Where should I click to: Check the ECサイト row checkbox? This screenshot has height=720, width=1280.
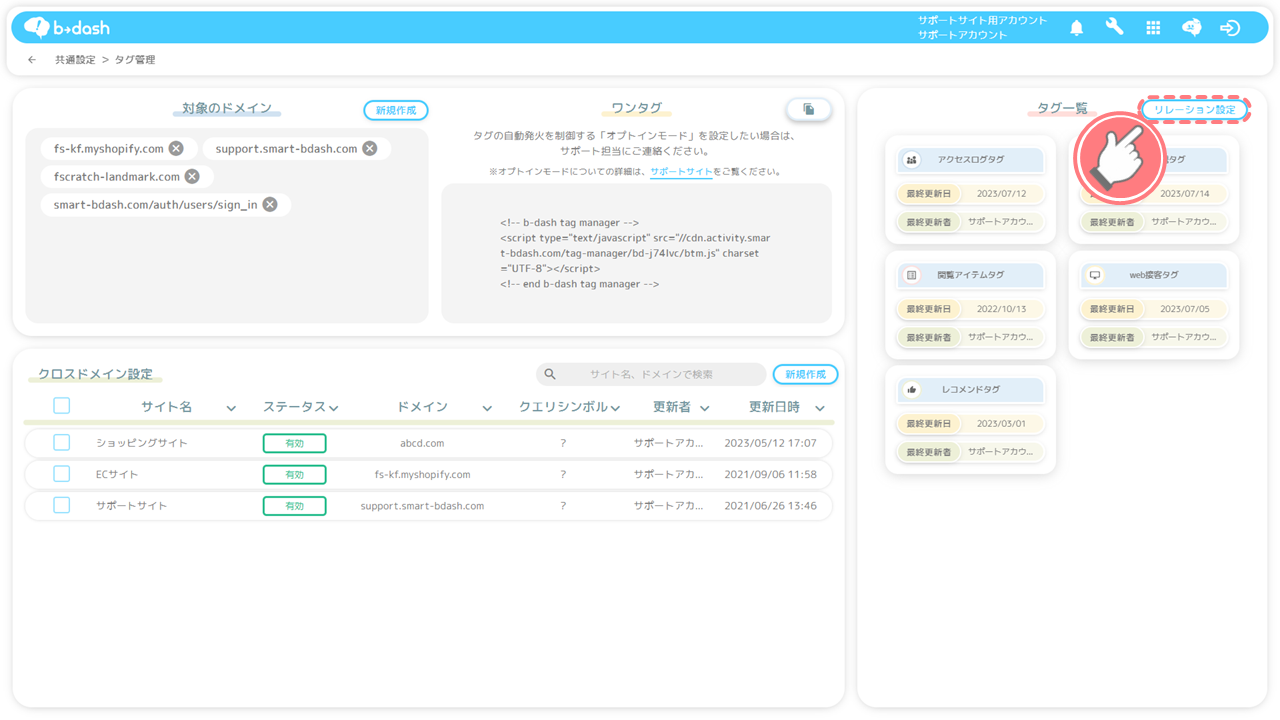pos(62,474)
